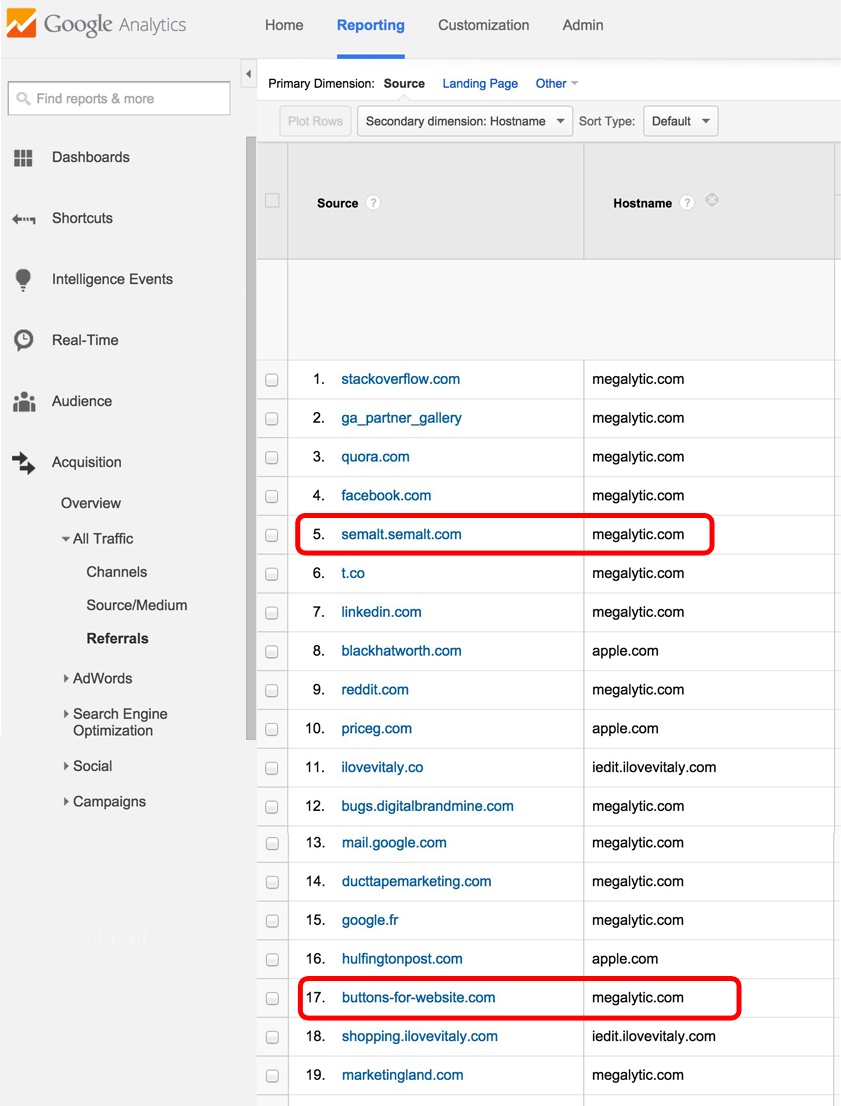Check the select-all checkbox in the table header
The width and height of the screenshot is (841, 1106).
[271, 200]
